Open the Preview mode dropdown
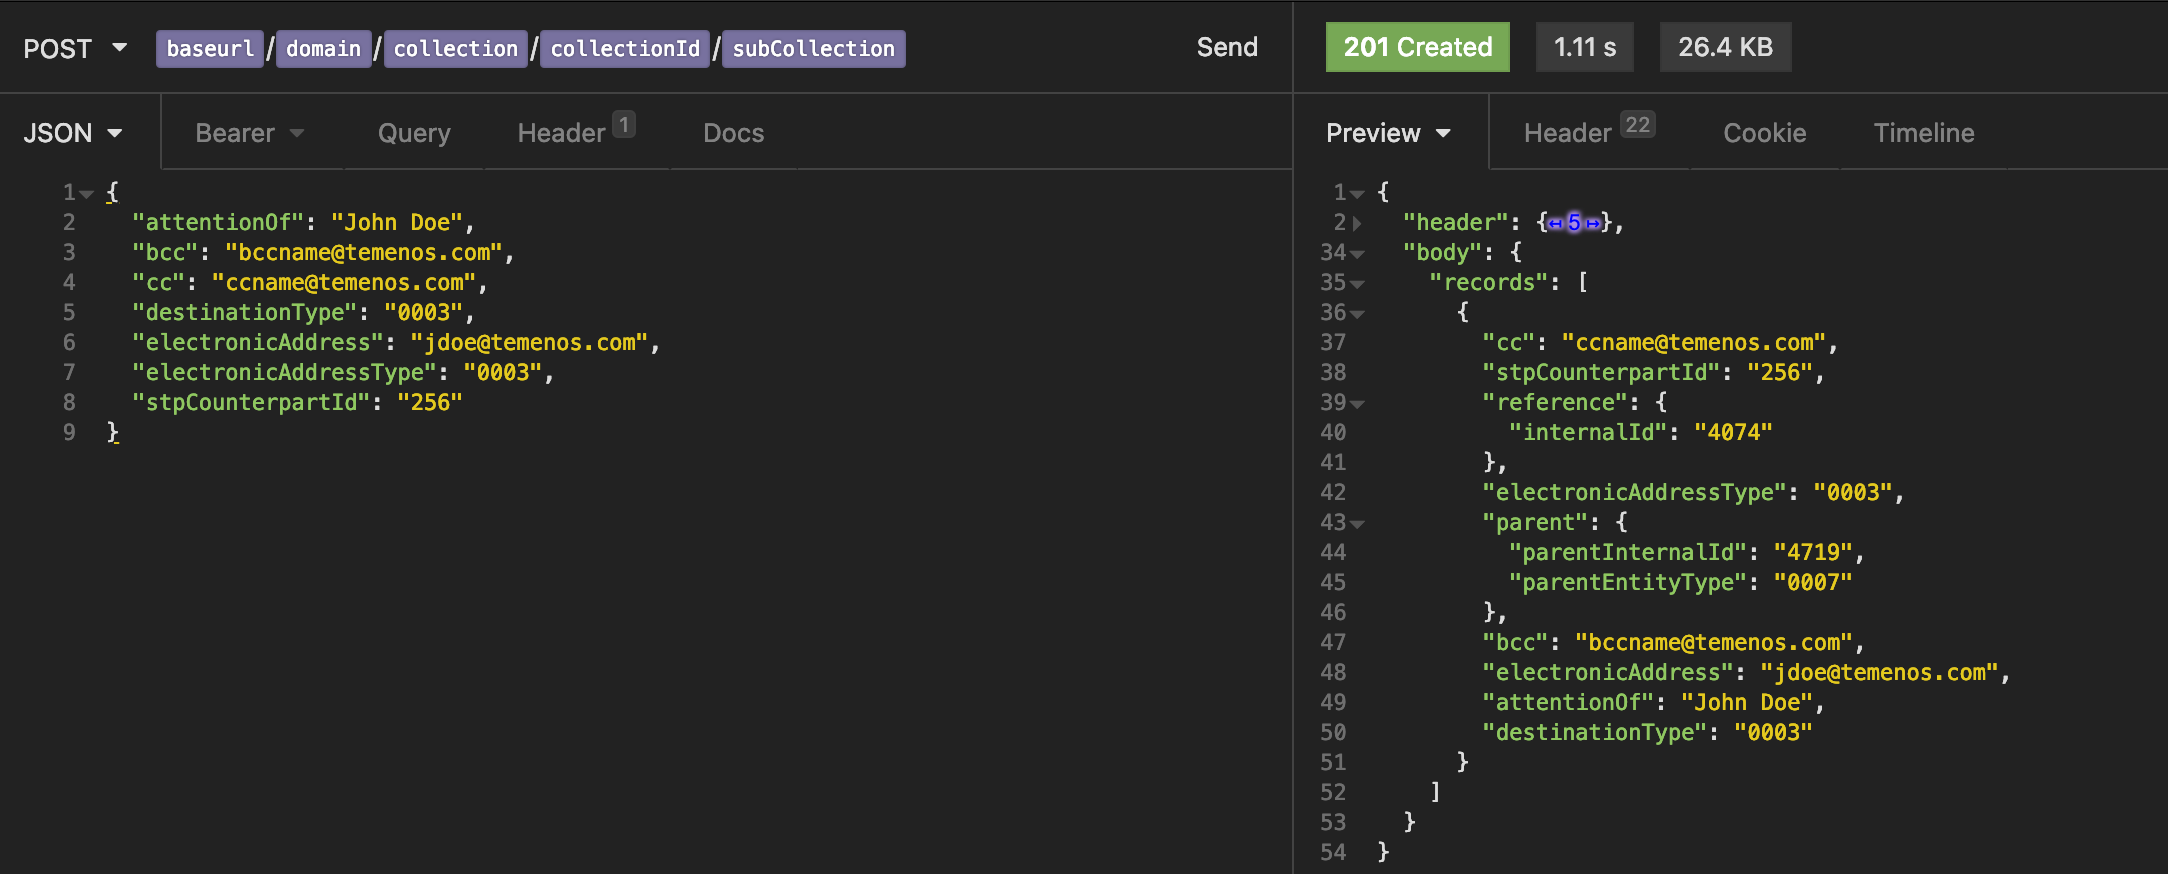The image size is (2168, 874). tap(1387, 133)
